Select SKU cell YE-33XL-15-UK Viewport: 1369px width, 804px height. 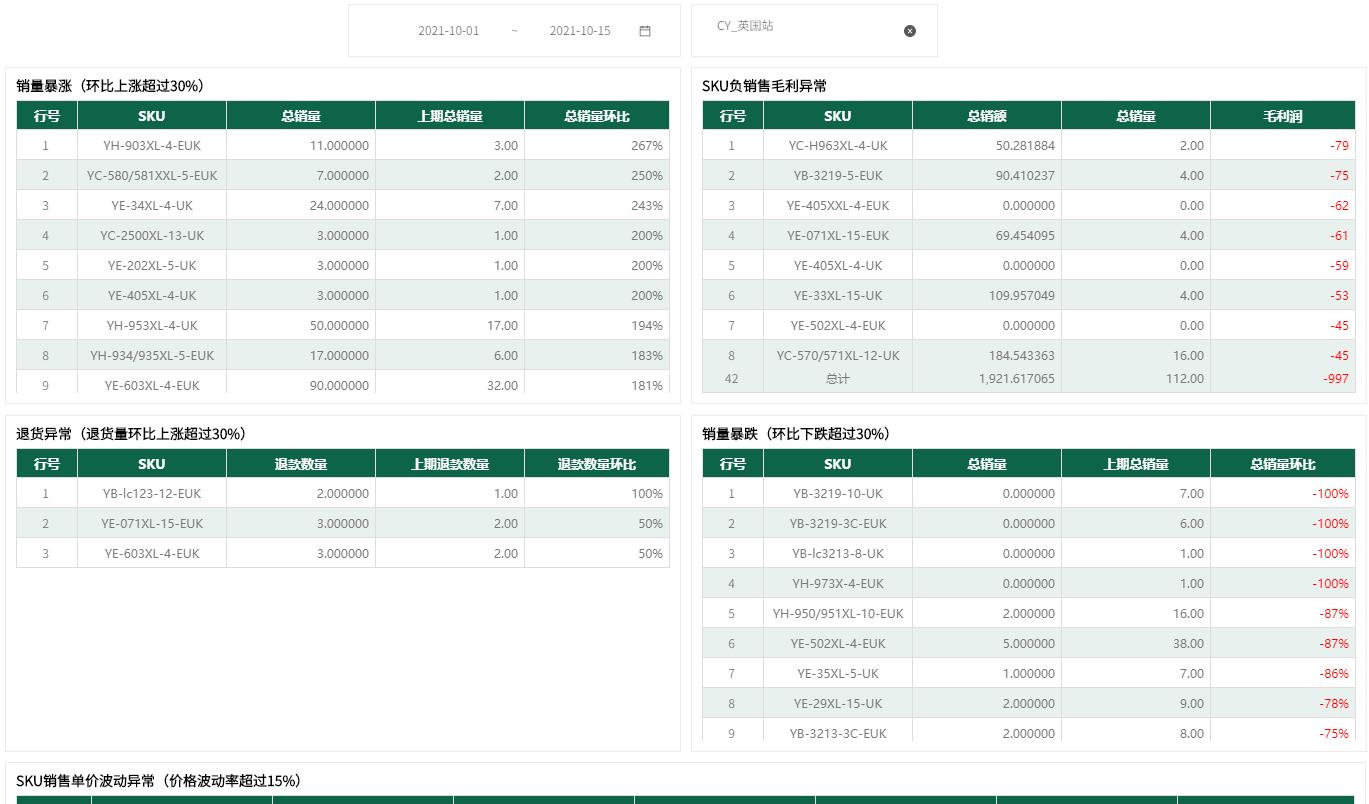838,296
